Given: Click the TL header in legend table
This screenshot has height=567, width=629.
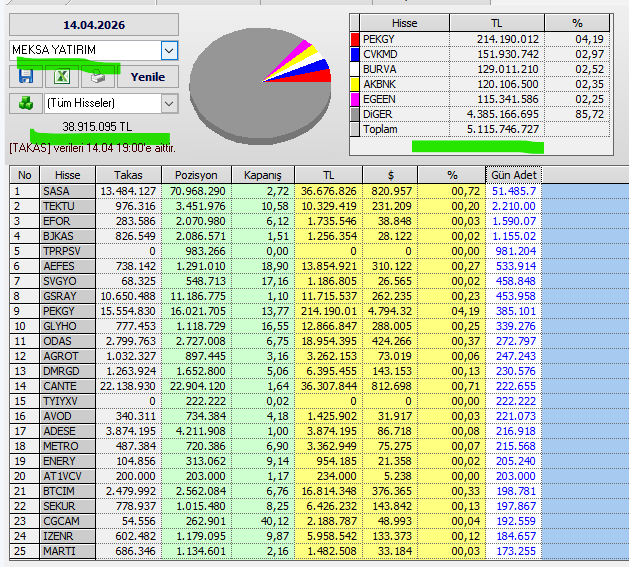Looking at the screenshot, I should (497, 23).
